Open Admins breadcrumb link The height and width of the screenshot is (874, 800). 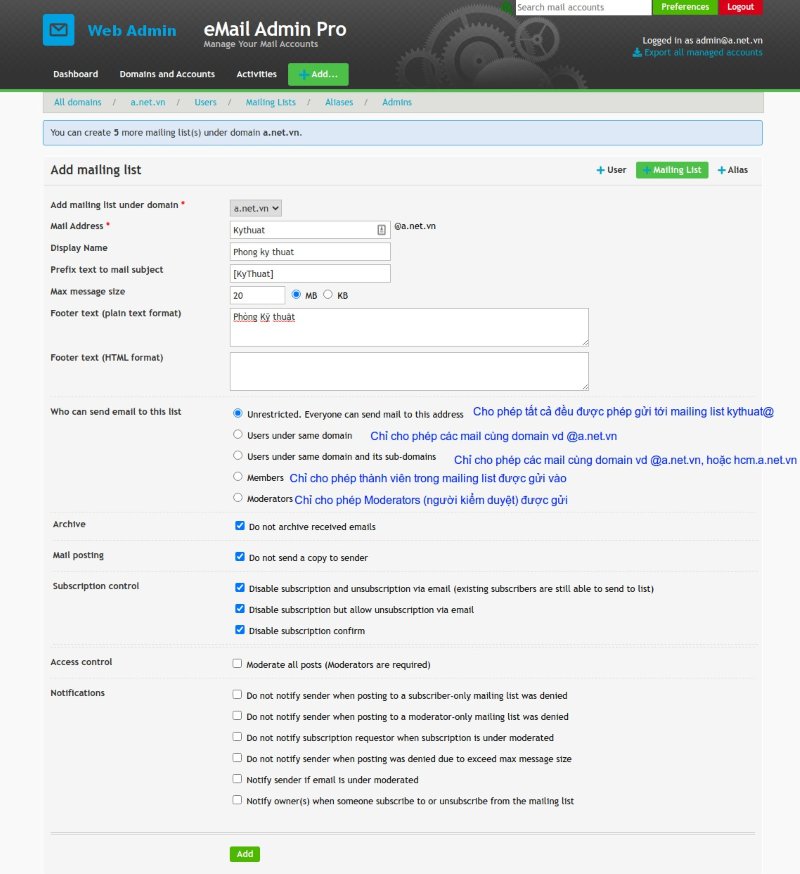point(397,102)
